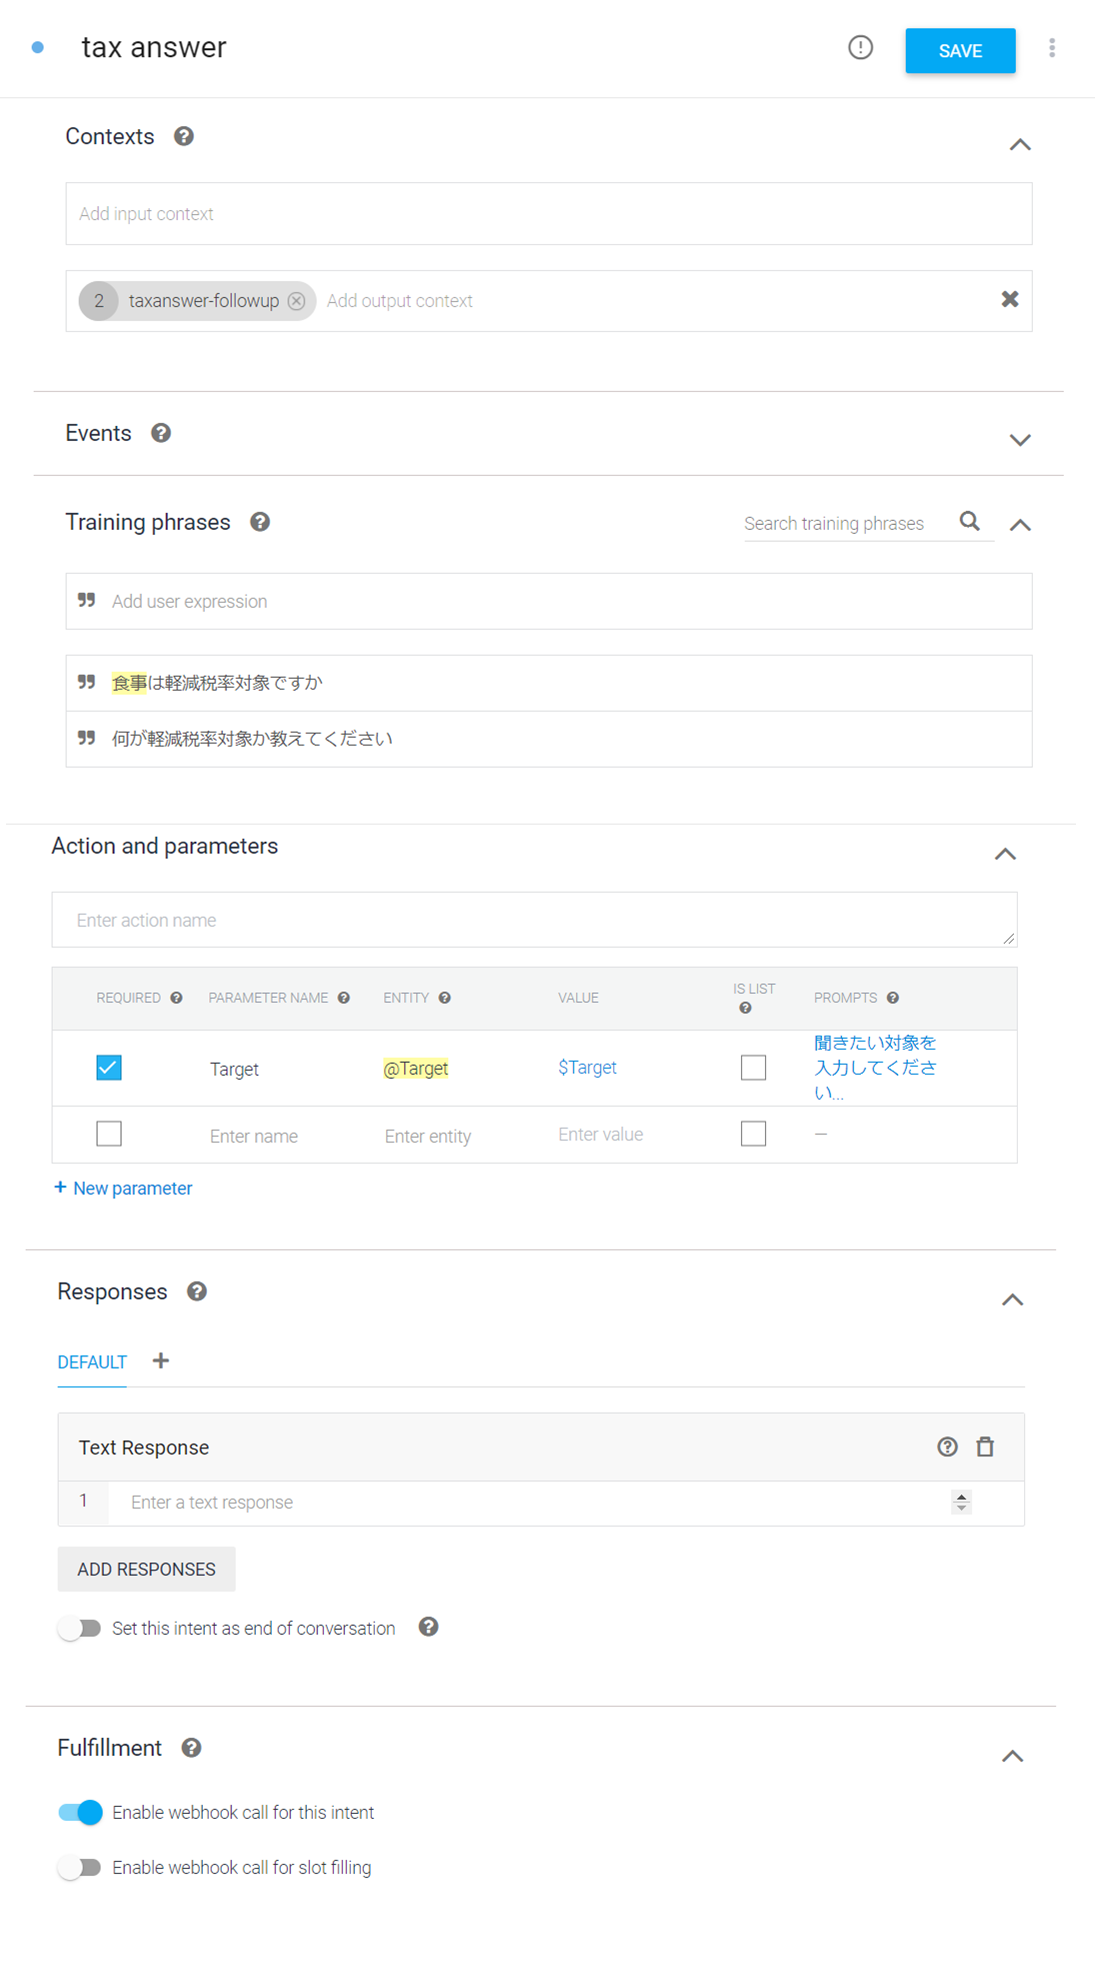
Task: Open help for Text Response
Action: (x=947, y=1447)
